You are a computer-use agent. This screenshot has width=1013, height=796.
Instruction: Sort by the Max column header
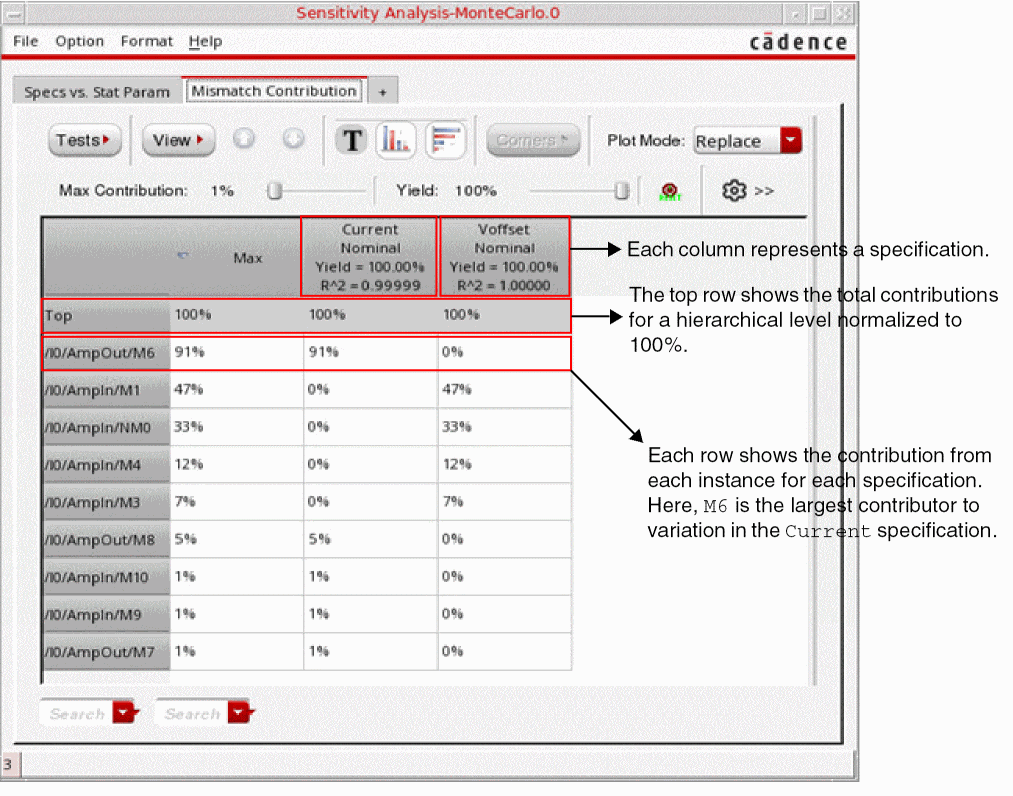coord(235,258)
